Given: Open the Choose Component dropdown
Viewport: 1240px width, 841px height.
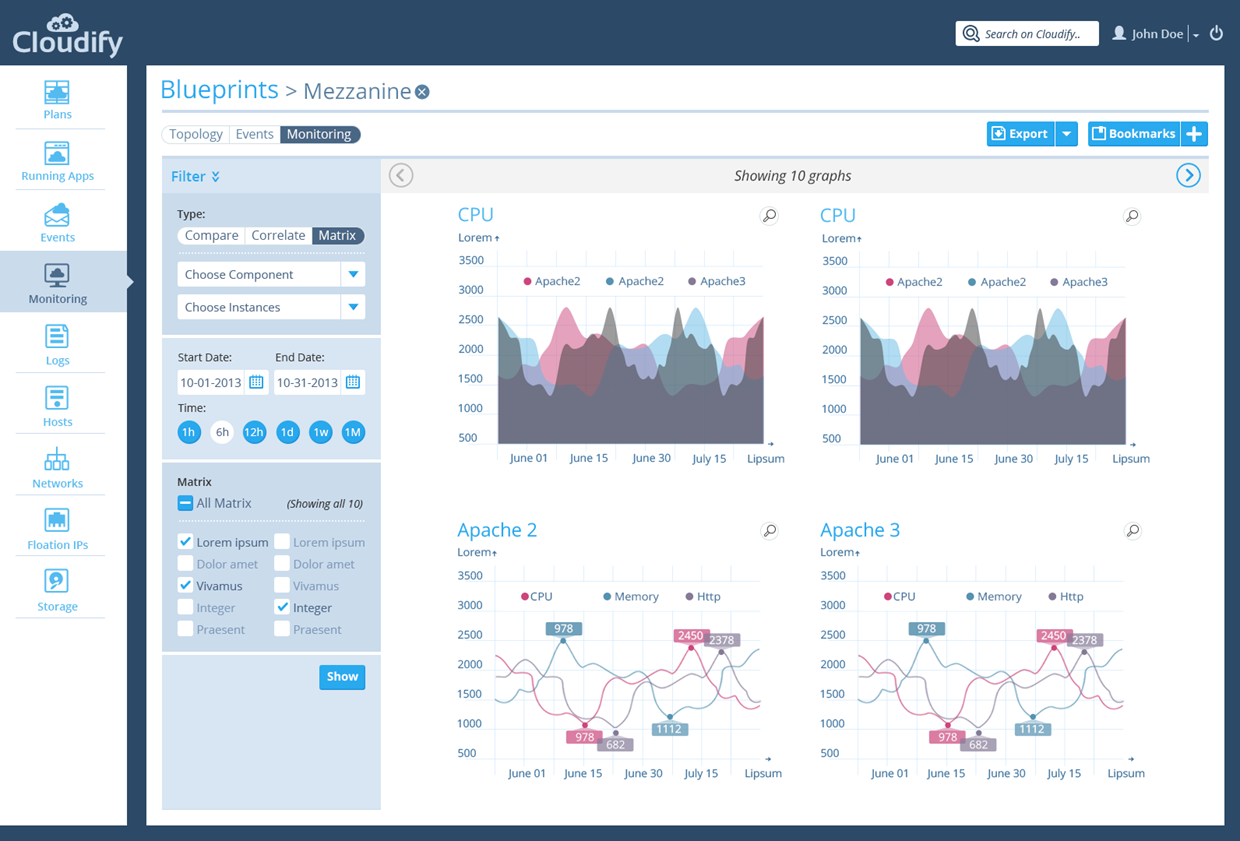Looking at the screenshot, I should (271, 274).
